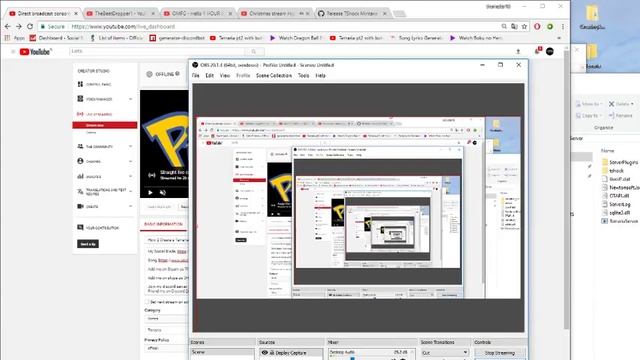Switch to the Christmas stream tab
The width and height of the screenshot is (640, 360).
click(274, 13)
